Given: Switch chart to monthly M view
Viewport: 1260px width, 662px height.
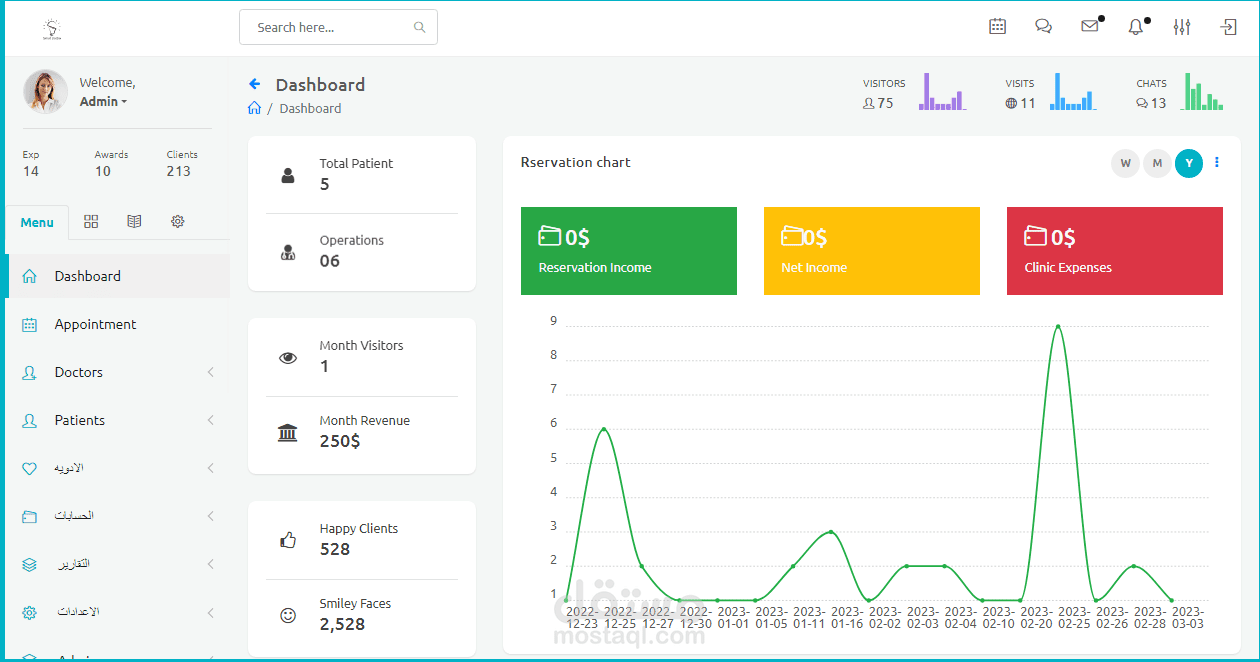Looking at the screenshot, I should [1157, 163].
